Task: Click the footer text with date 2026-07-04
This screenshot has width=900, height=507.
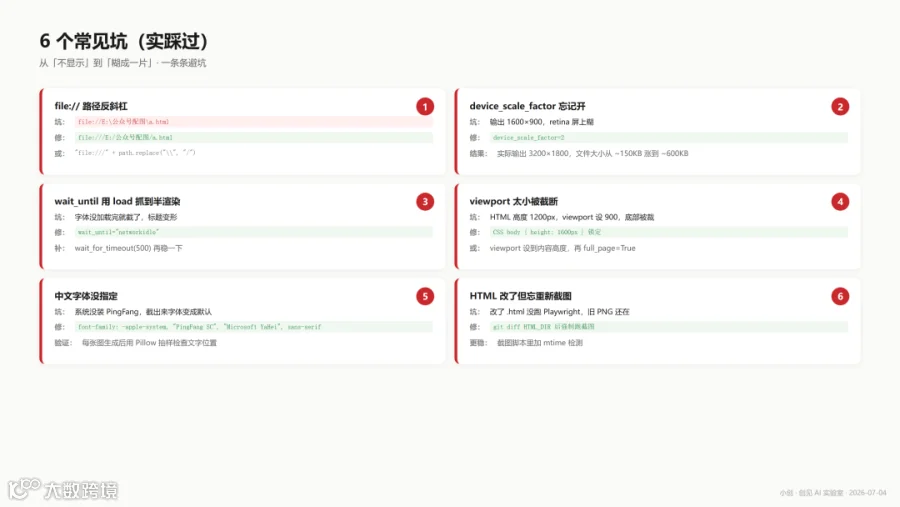Action: [x=833, y=493]
